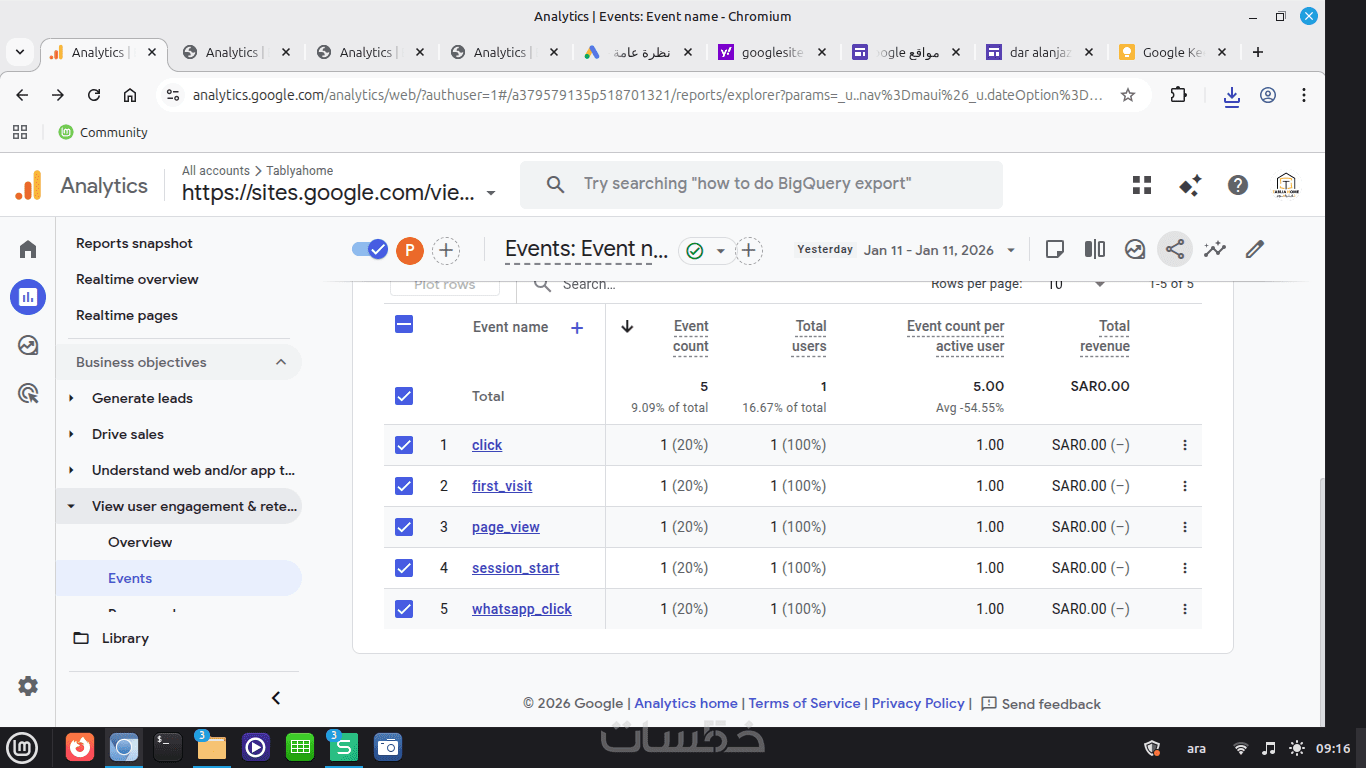Viewport: 1366px width, 768px height.
Task: Uncheck the select-all header checkbox
Action: tap(404, 324)
